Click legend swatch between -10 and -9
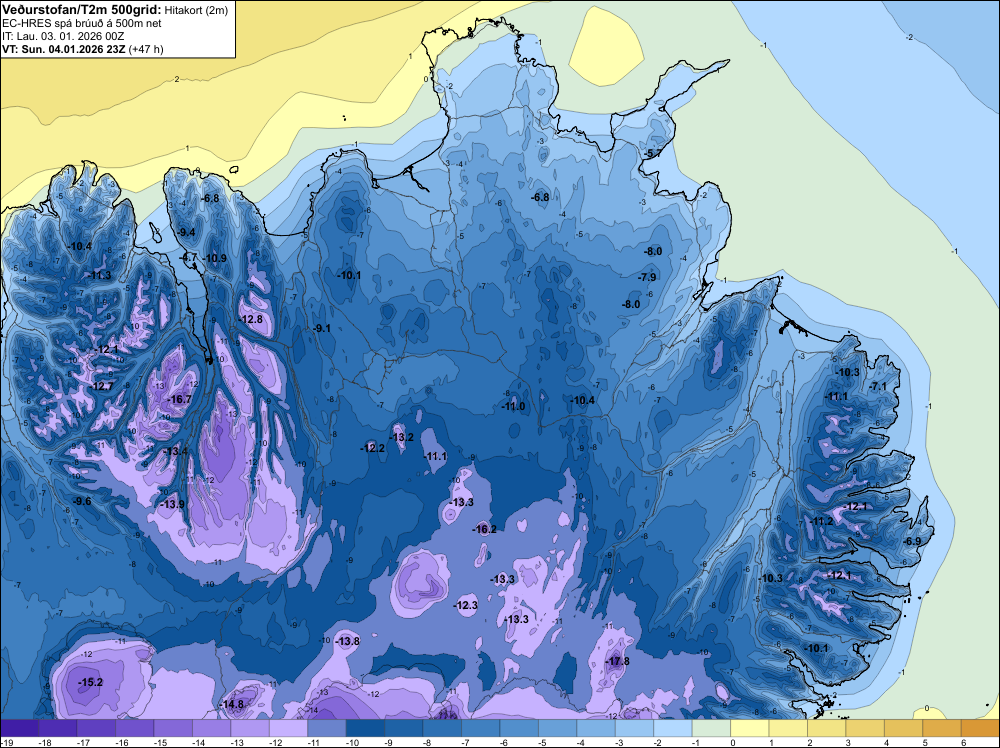This screenshot has height=748, width=1000. [x=365, y=728]
